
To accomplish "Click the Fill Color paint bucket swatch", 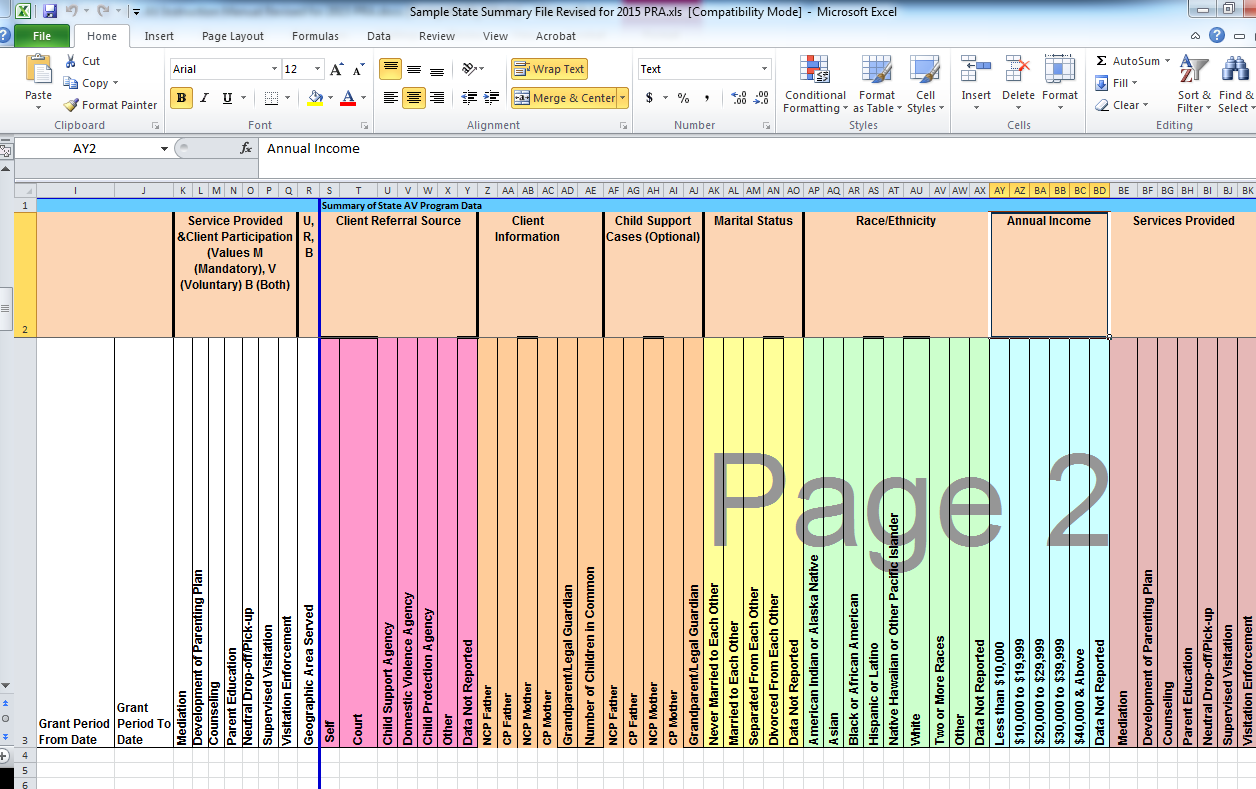I will pos(315,98).
